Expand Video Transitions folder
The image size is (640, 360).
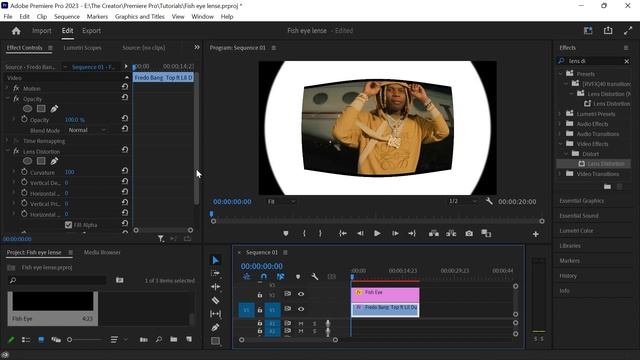(x=560, y=174)
